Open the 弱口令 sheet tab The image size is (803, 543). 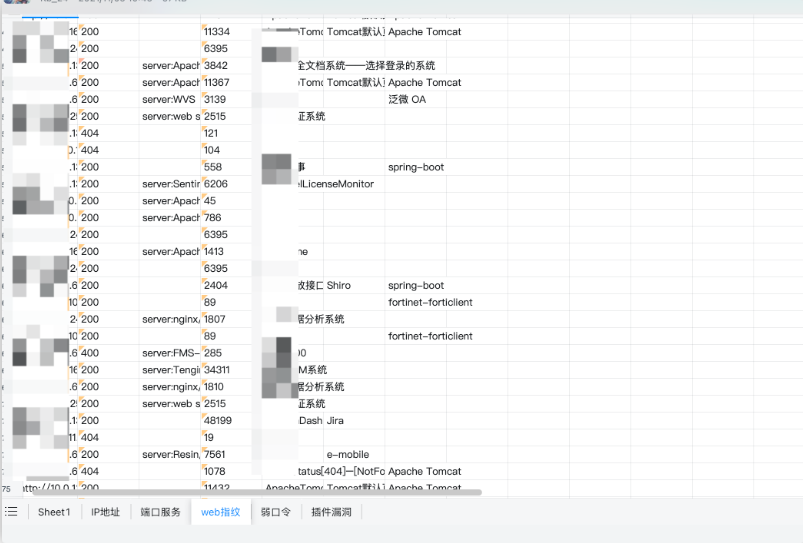pyautogui.click(x=276, y=512)
